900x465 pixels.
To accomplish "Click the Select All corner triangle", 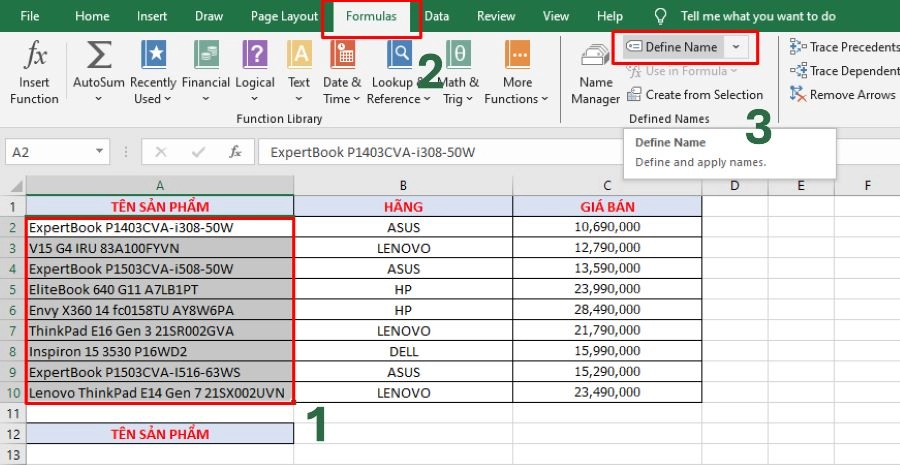I will (16, 186).
